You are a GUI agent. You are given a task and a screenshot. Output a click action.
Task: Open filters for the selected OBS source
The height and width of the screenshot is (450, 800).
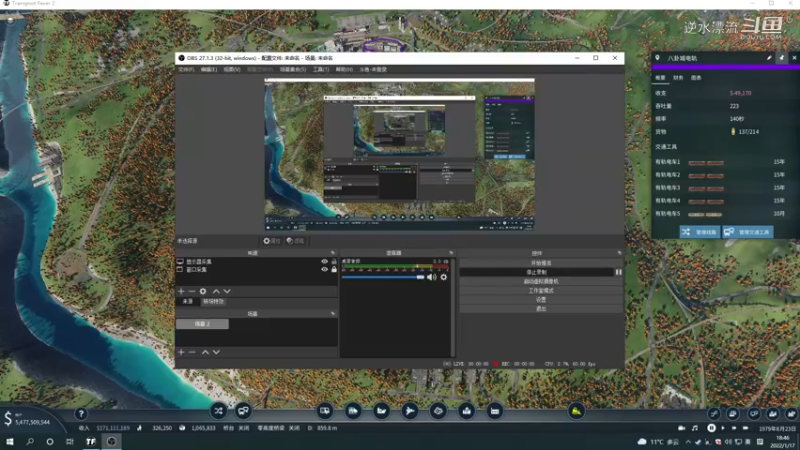[295, 241]
